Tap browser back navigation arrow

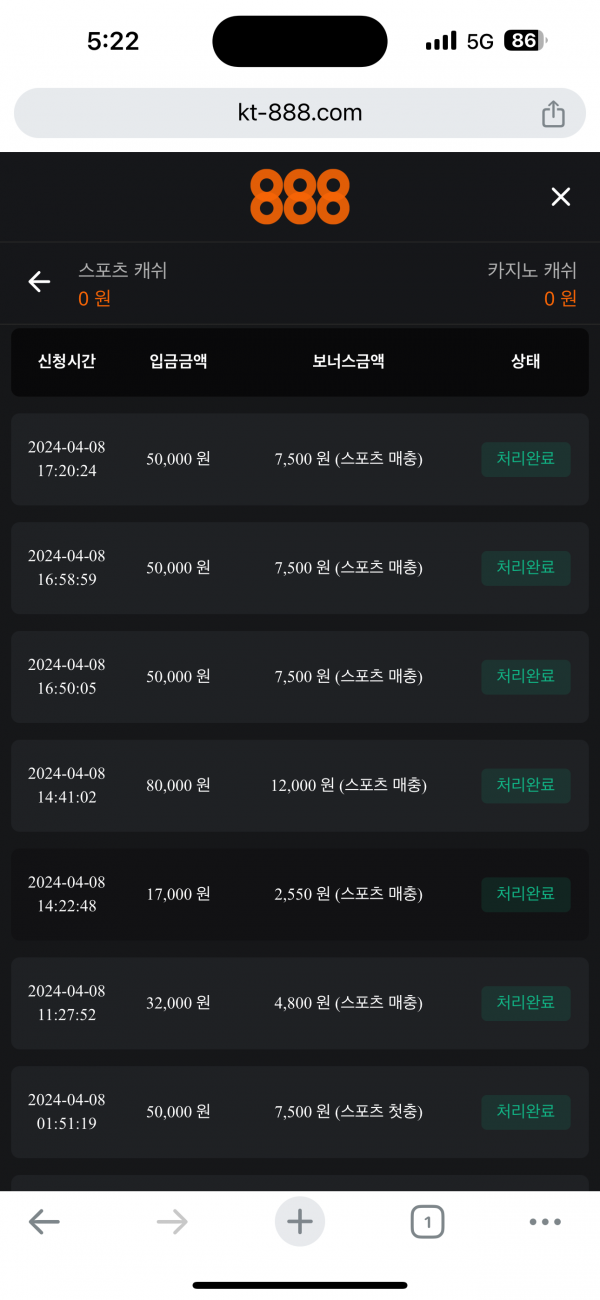click(x=44, y=1221)
